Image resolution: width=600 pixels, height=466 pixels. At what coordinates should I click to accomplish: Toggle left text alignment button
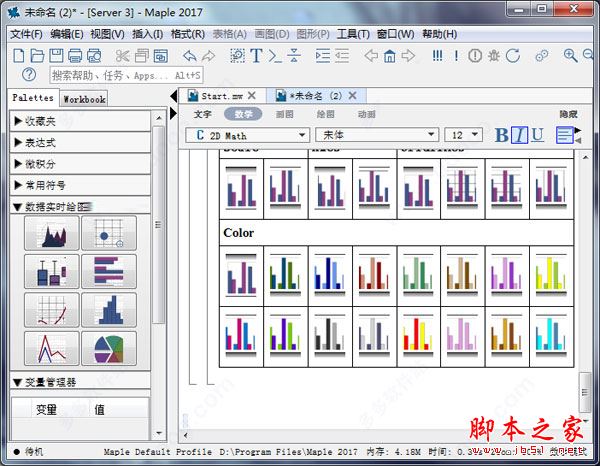pyautogui.click(x=564, y=135)
